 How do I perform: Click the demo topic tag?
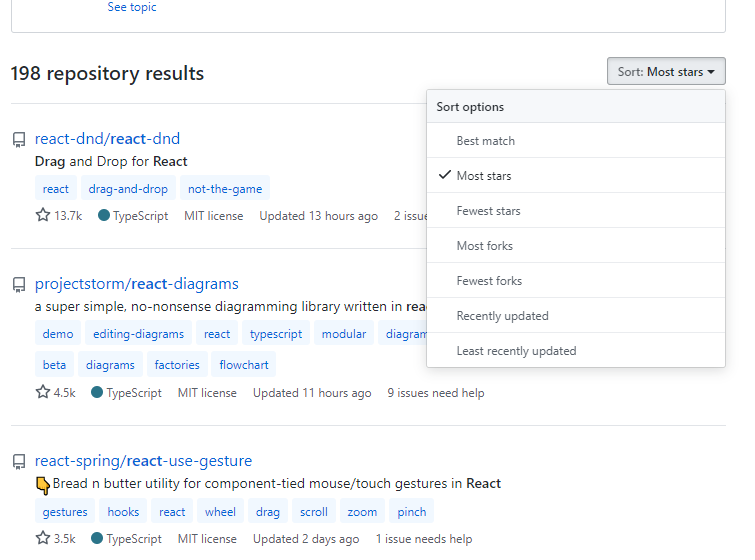point(58,334)
